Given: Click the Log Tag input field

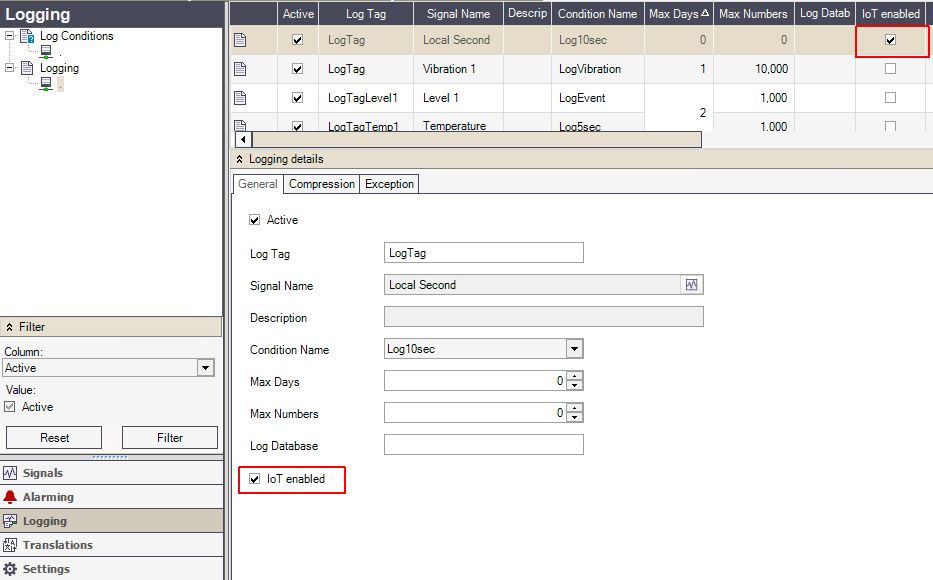Looking at the screenshot, I should click(484, 253).
